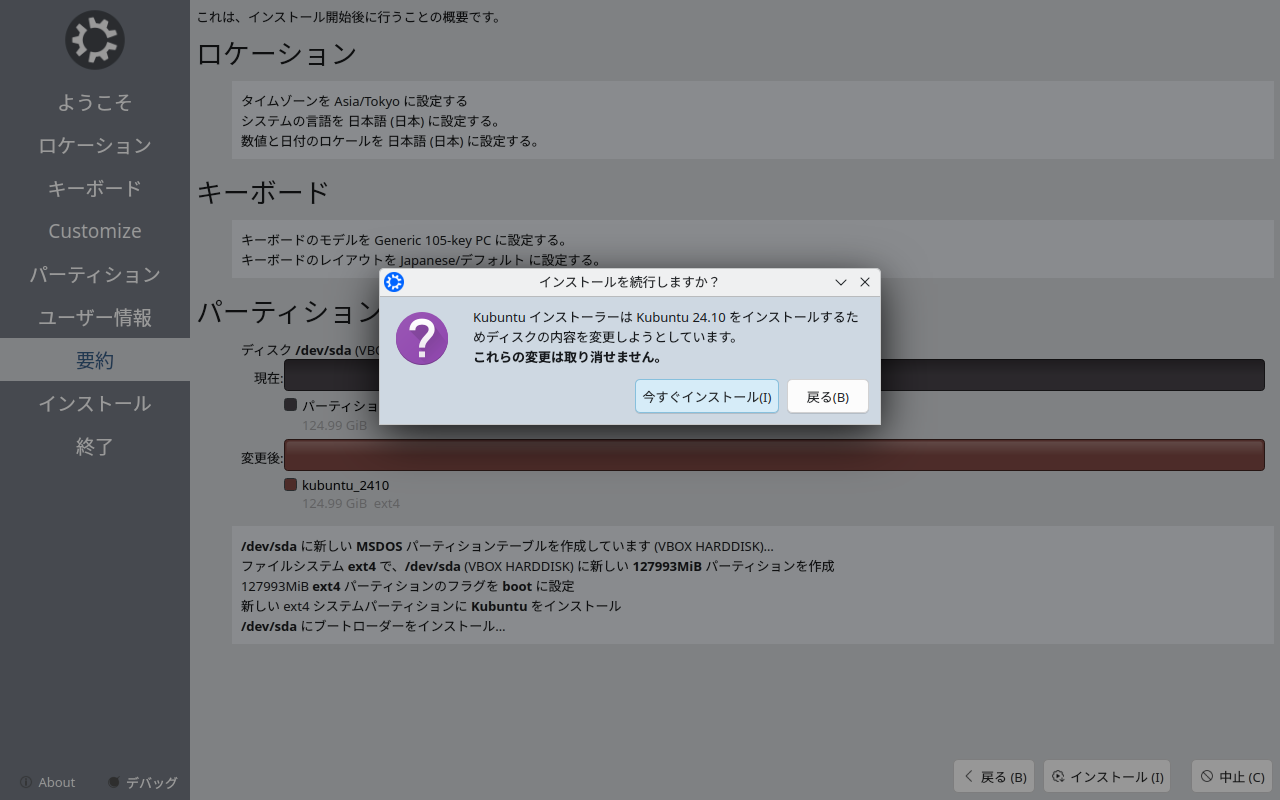This screenshot has width=1280, height=800.
Task: Click the "現在:" label
Action: click(x=268, y=378)
